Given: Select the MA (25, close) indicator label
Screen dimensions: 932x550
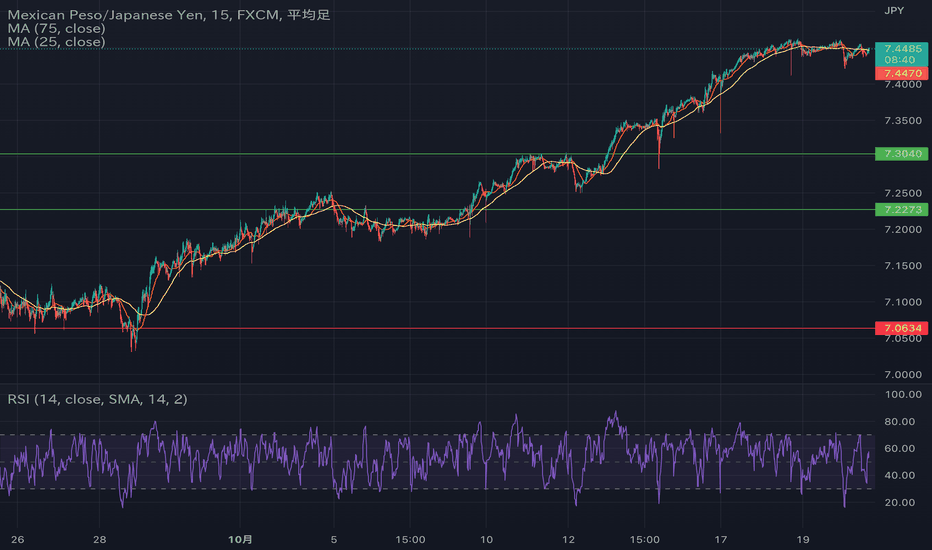Looking at the screenshot, I should click(x=56, y=42).
